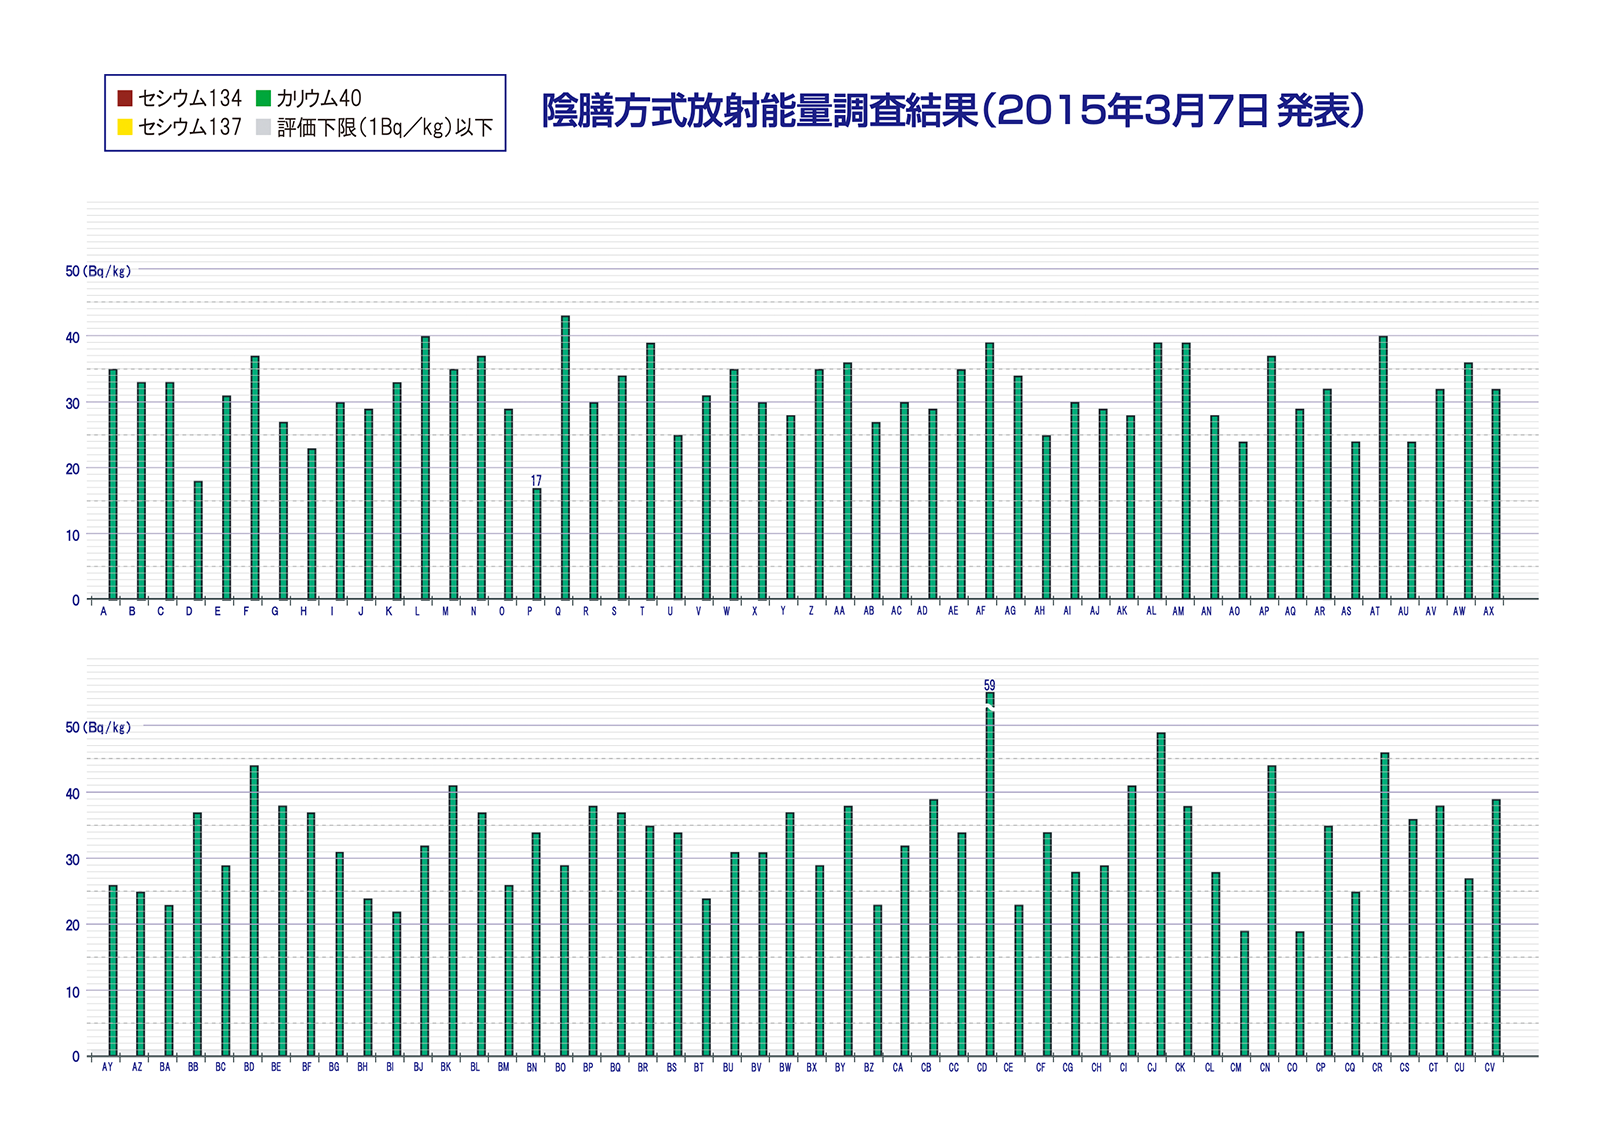This screenshot has width=1600, height=1140.
Task: Click the y-axis value 30 on lower chart
Action: tap(72, 860)
